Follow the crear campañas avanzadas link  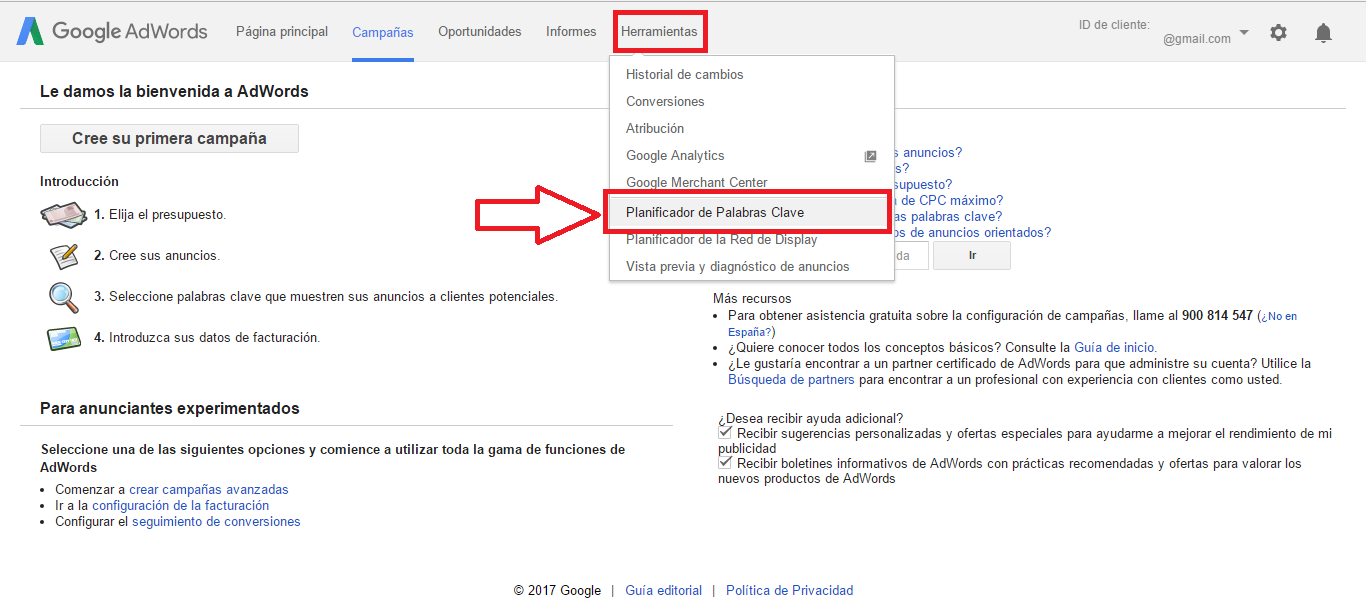coord(209,490)
